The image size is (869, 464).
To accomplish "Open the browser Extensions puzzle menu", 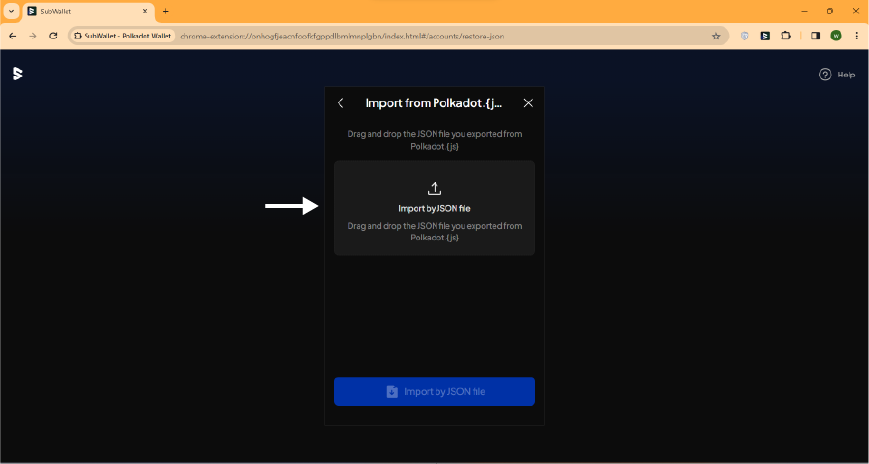I will pyautogui.click(x=786, y=35).
